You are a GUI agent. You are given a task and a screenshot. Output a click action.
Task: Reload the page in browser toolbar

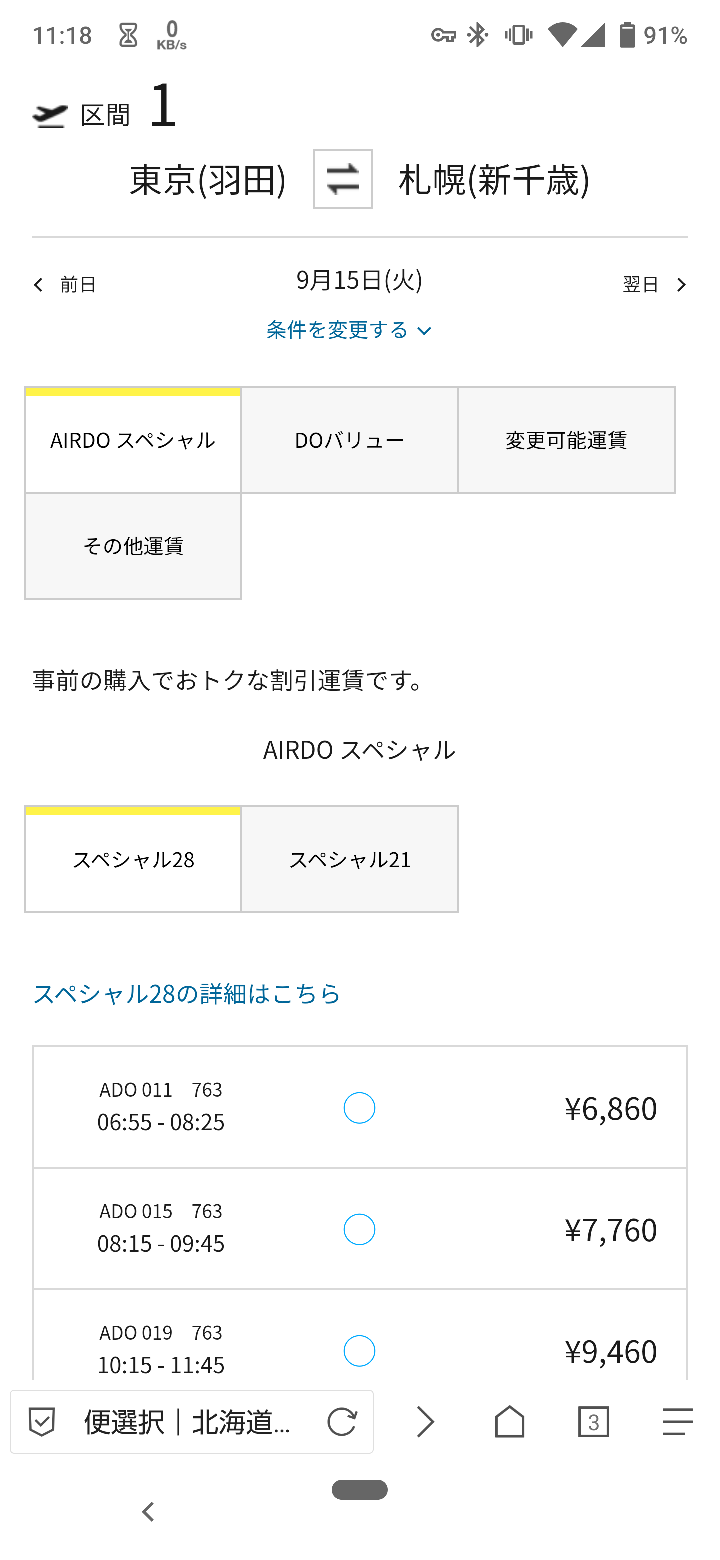coord(342,1421)
